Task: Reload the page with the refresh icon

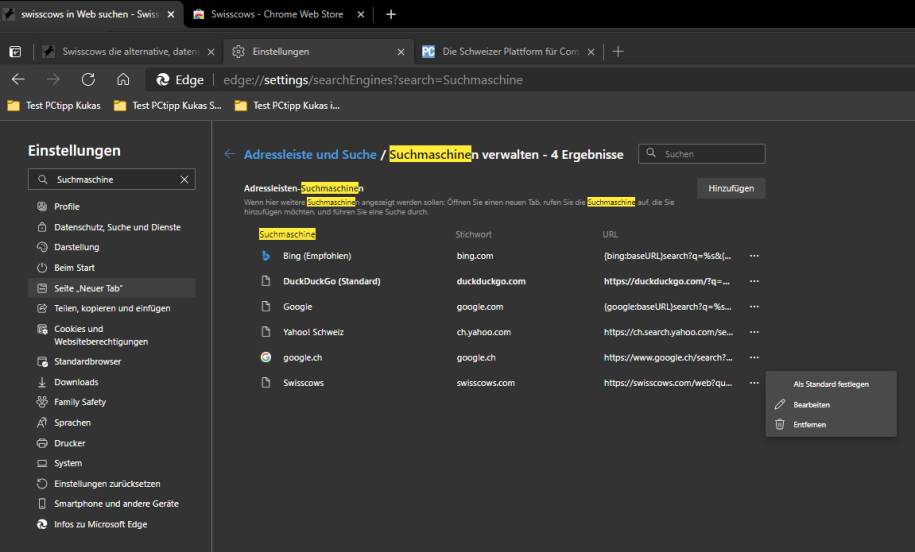Action: [88, 79]
